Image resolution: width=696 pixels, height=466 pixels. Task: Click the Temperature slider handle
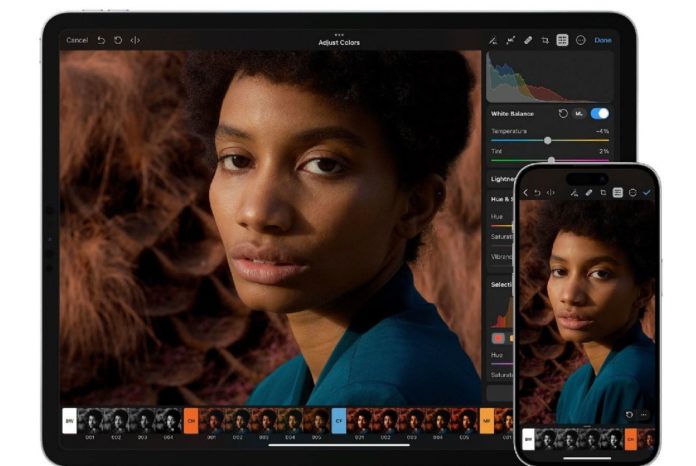[548, 140]
